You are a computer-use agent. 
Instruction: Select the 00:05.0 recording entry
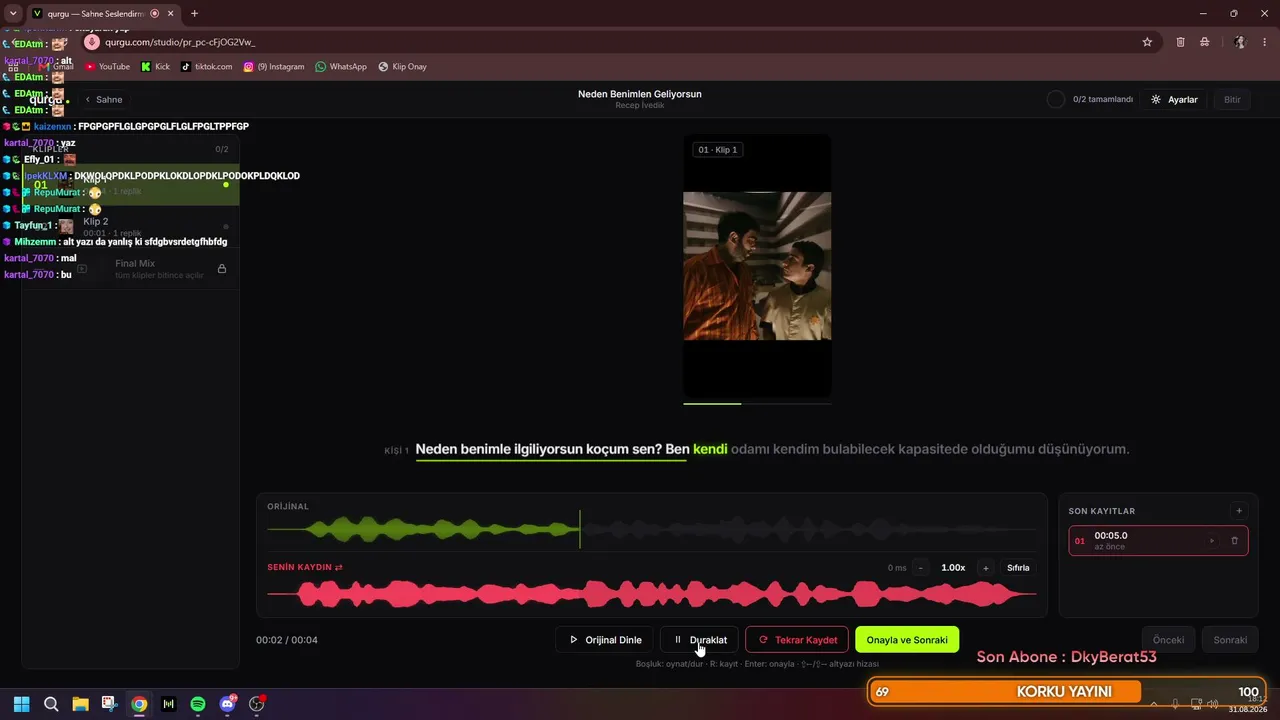coord(1158,541)
